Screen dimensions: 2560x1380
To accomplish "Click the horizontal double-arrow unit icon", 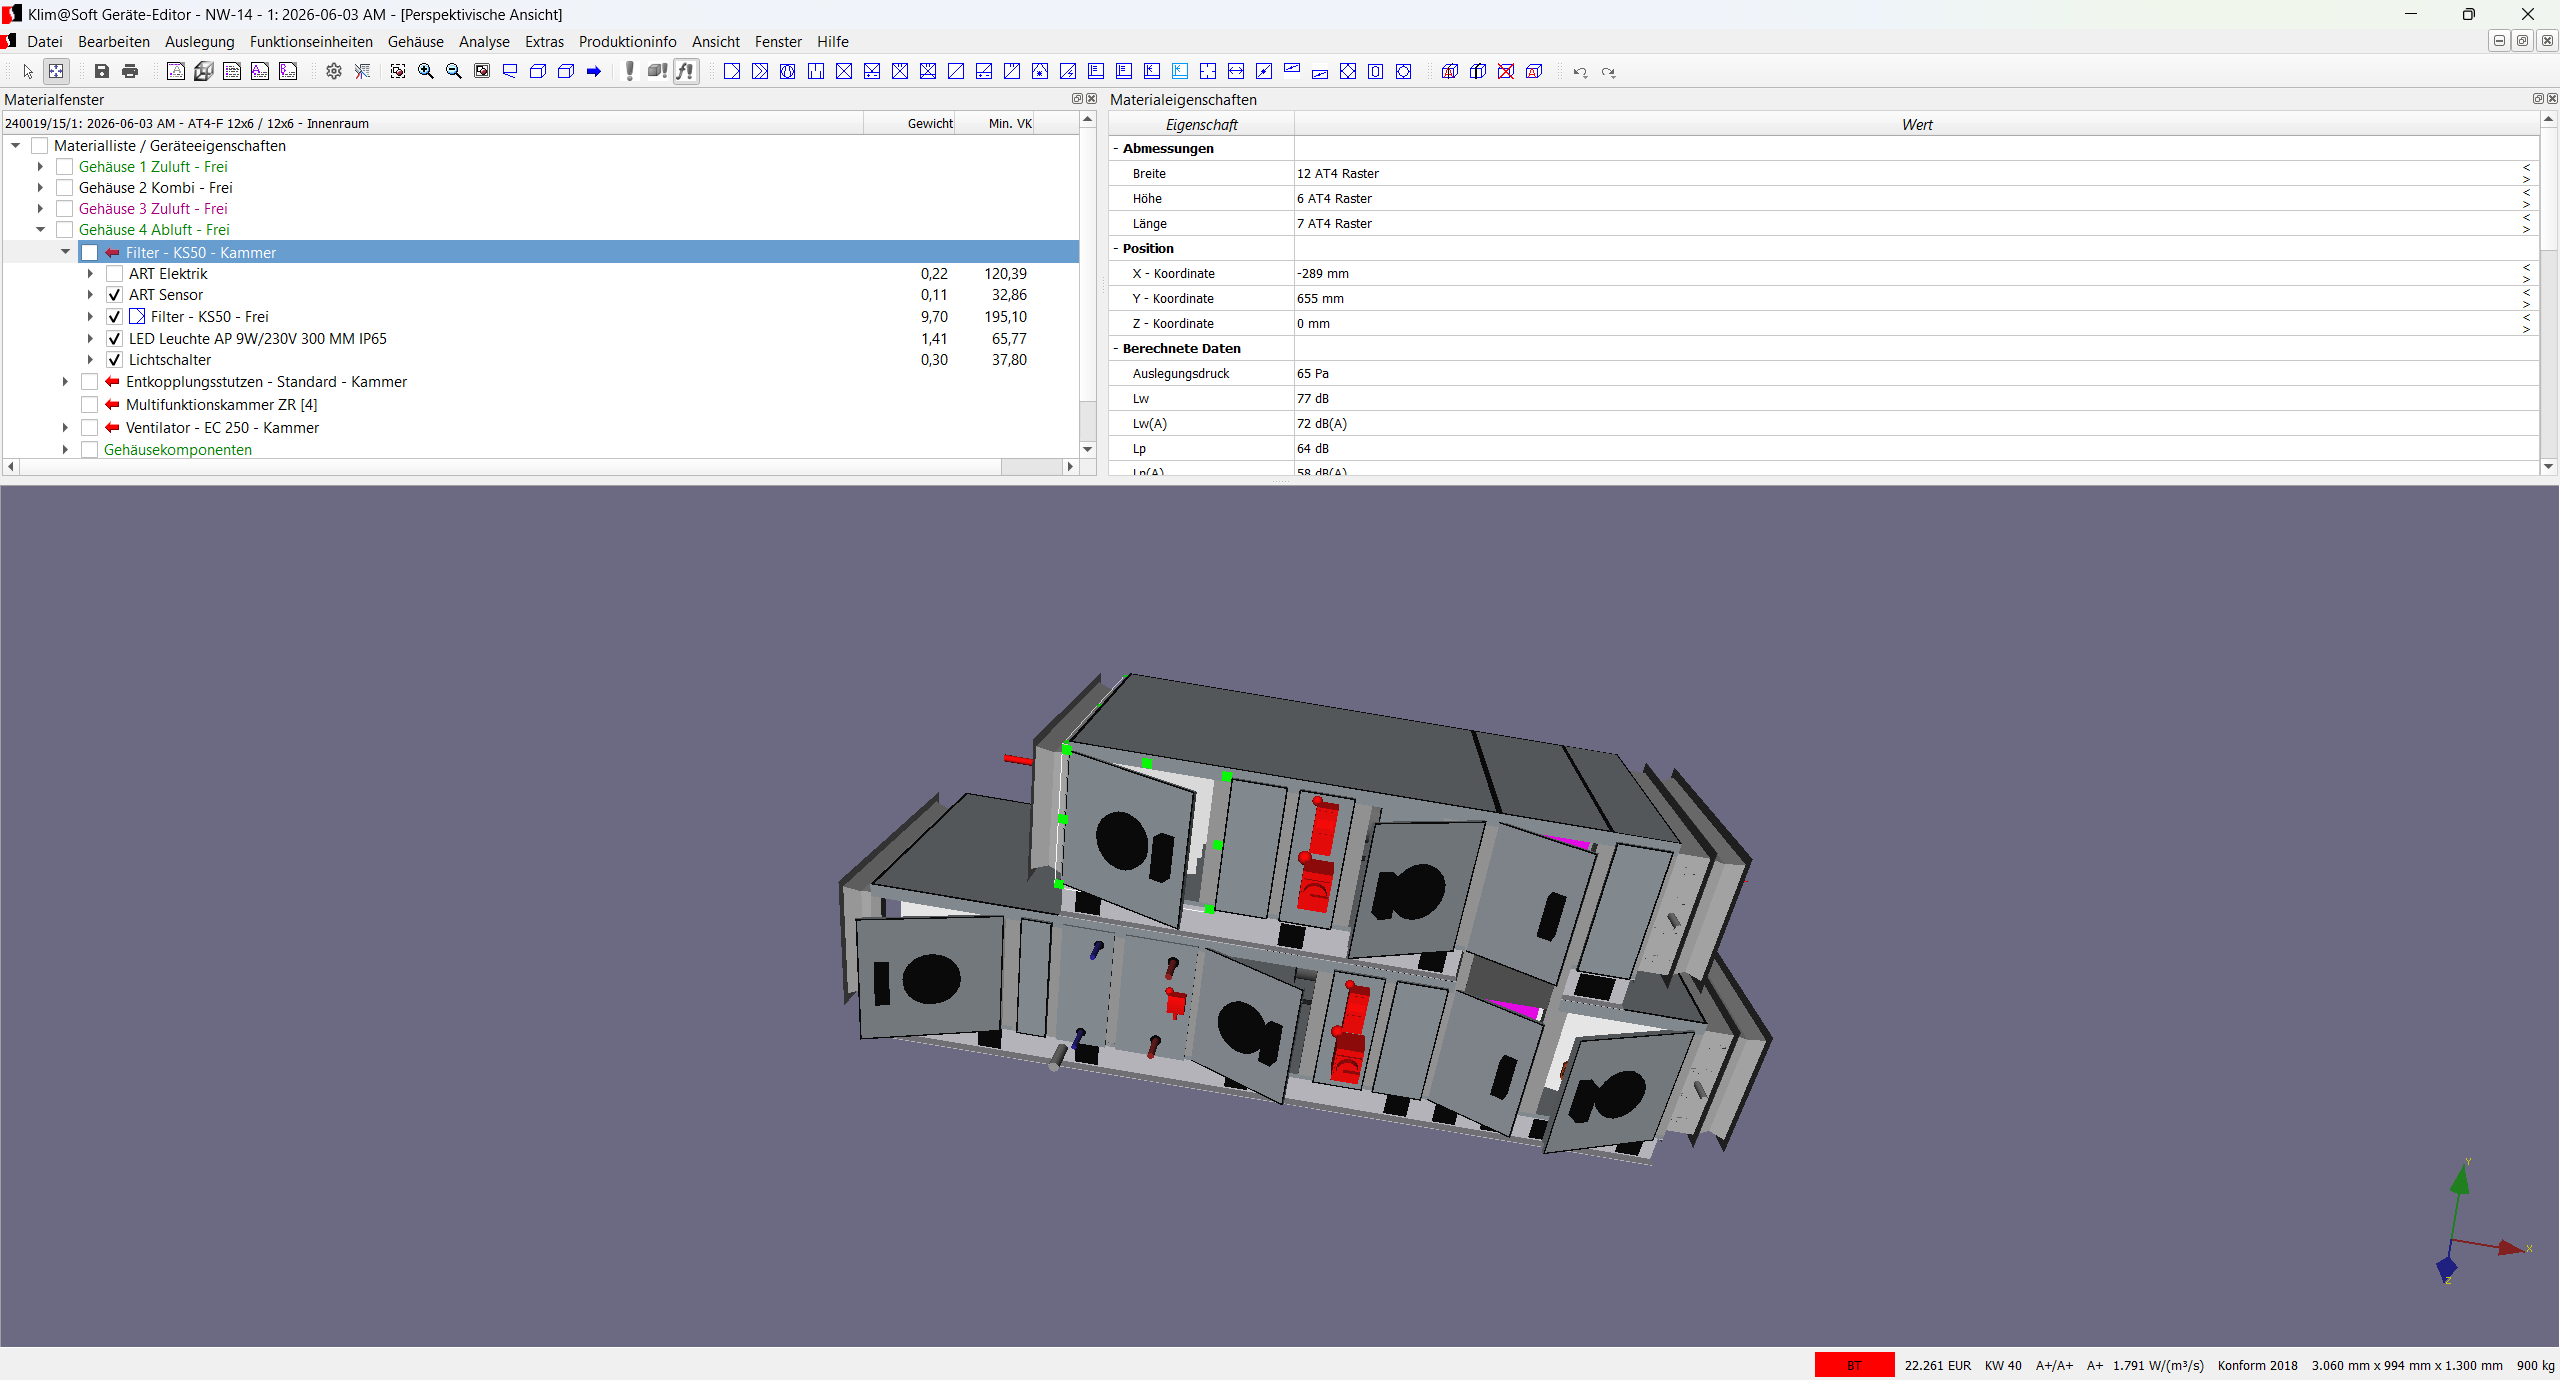I will (x=1236, y=71).
